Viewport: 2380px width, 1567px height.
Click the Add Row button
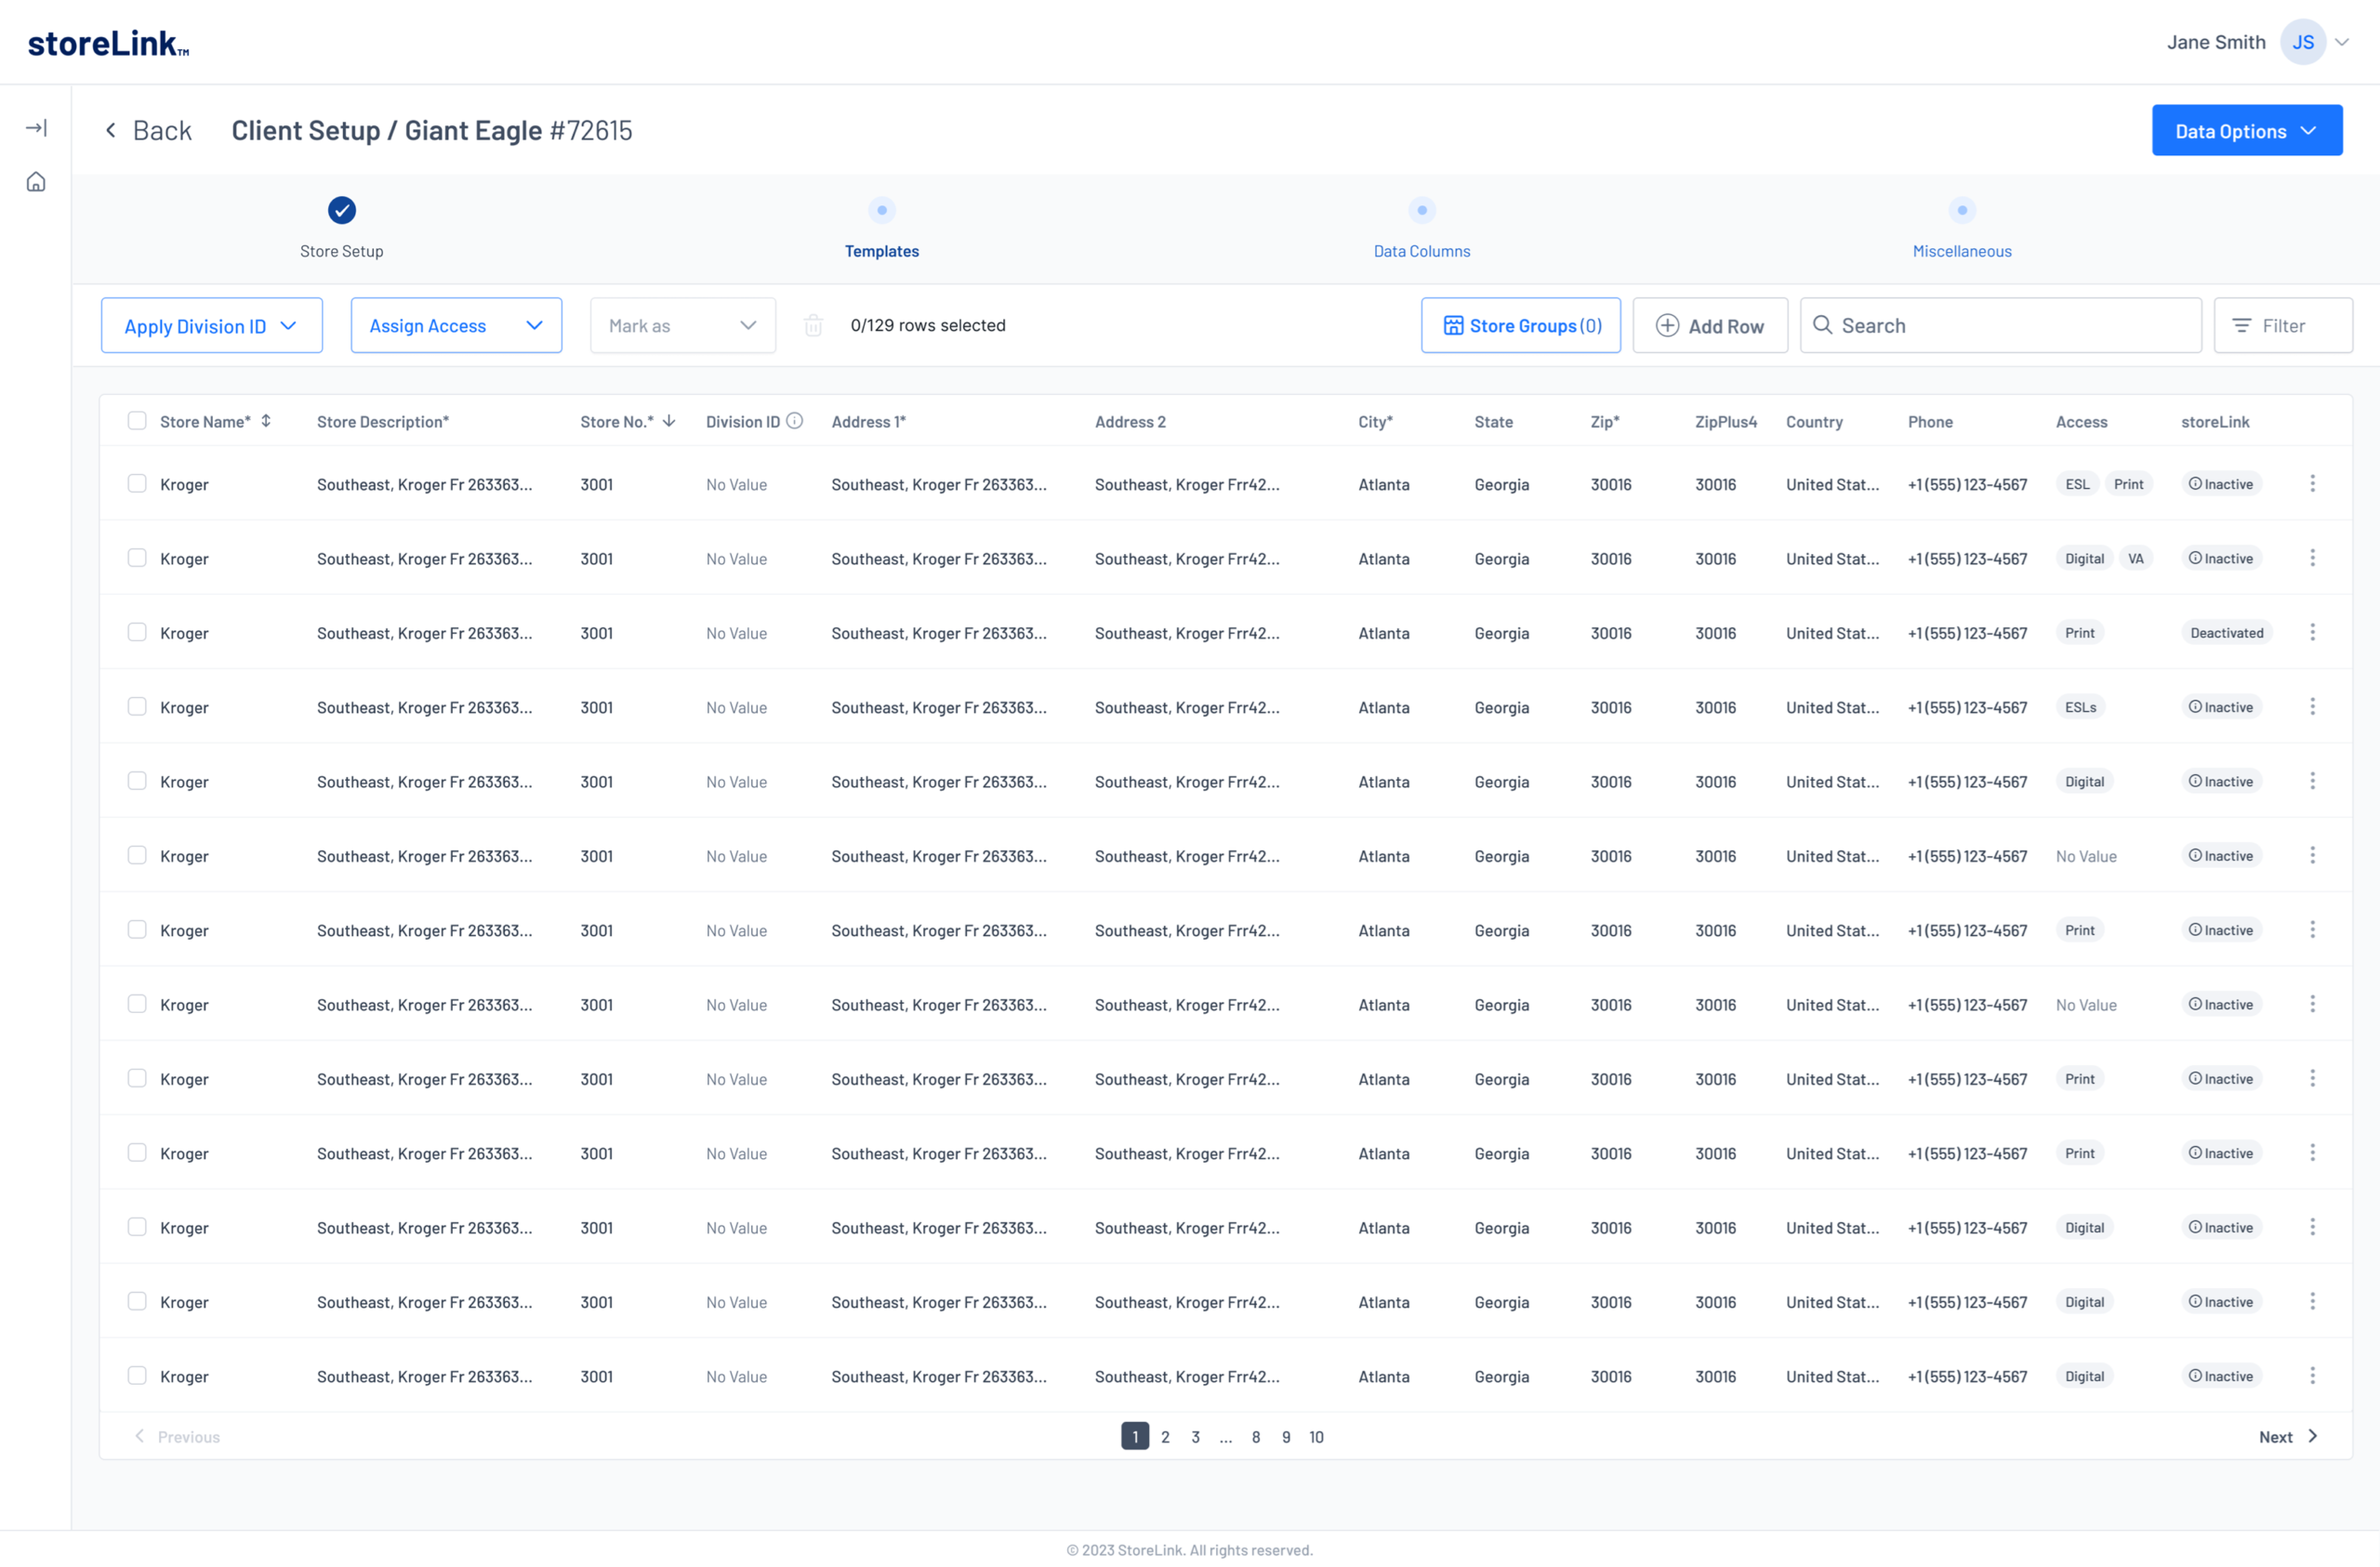click(x=1710, y=326)
